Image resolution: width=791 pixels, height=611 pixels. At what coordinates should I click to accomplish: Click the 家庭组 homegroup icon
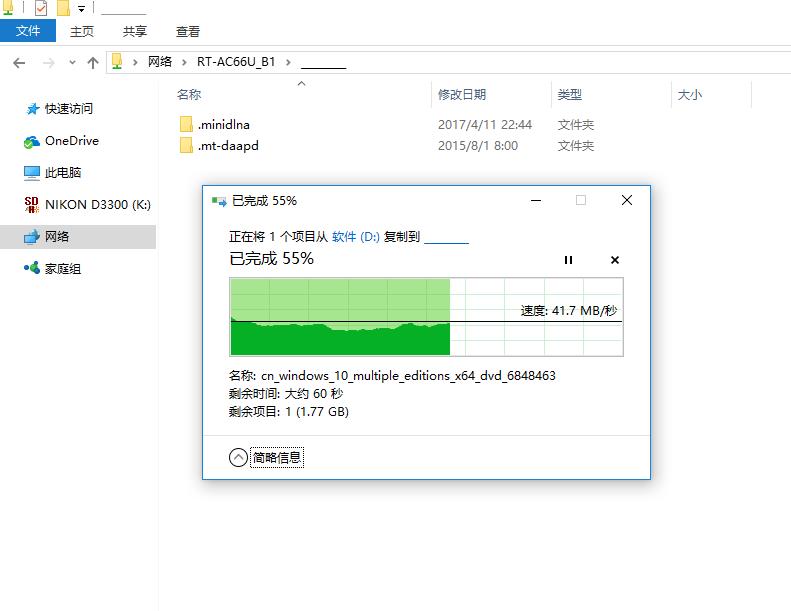tap(32, 268)
